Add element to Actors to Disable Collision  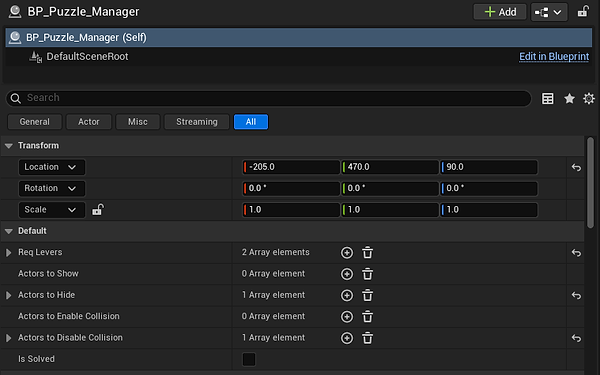click(x=347, y=338)
